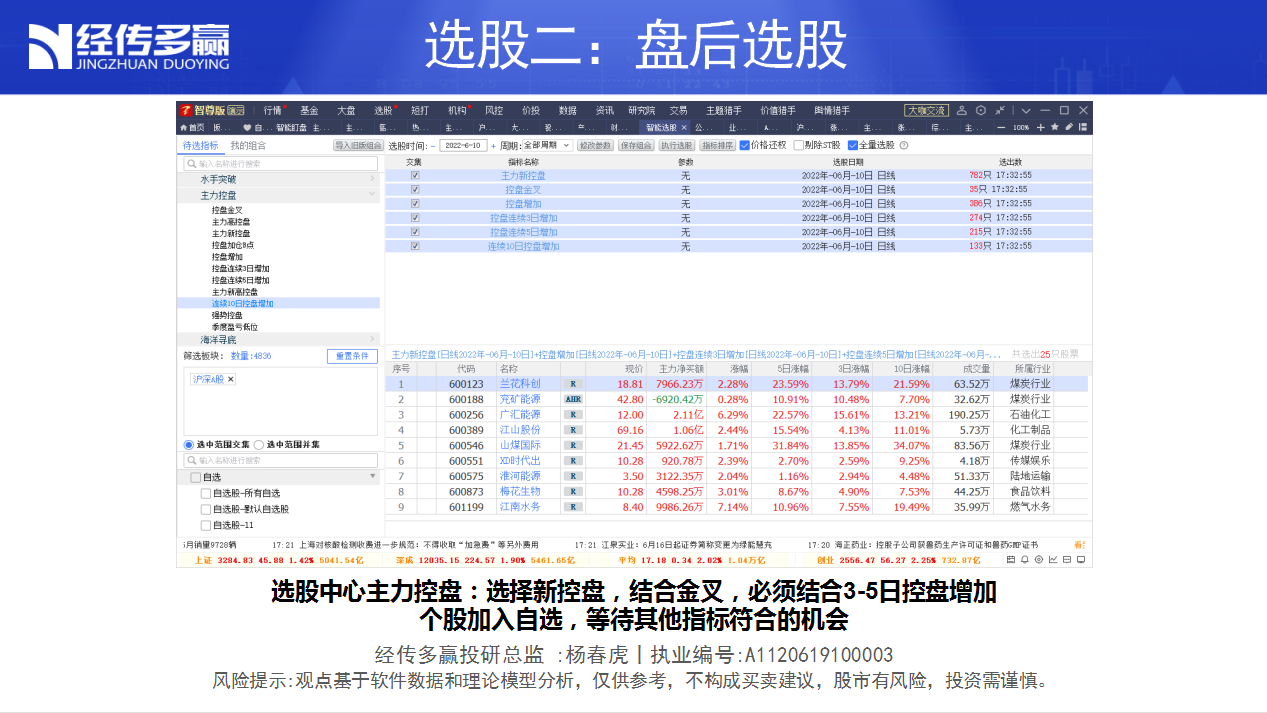1267x713 pixels.
Task: Click the 首页 home tab icon
Action: (x=184, y=128)
